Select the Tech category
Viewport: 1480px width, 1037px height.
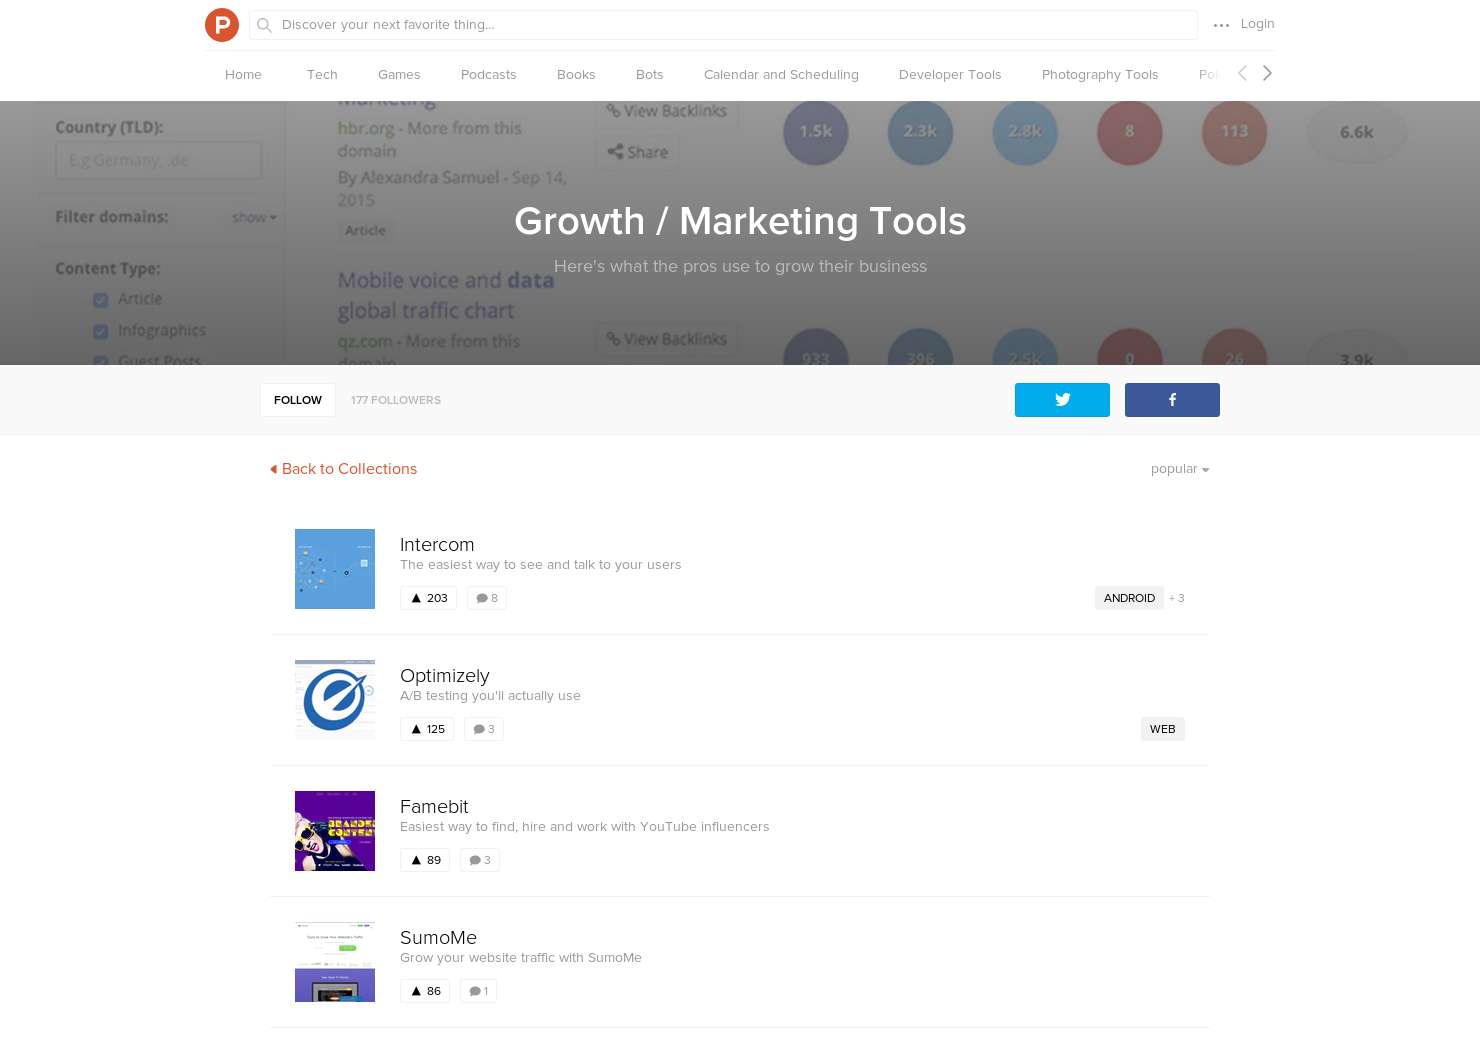point(322,74)
